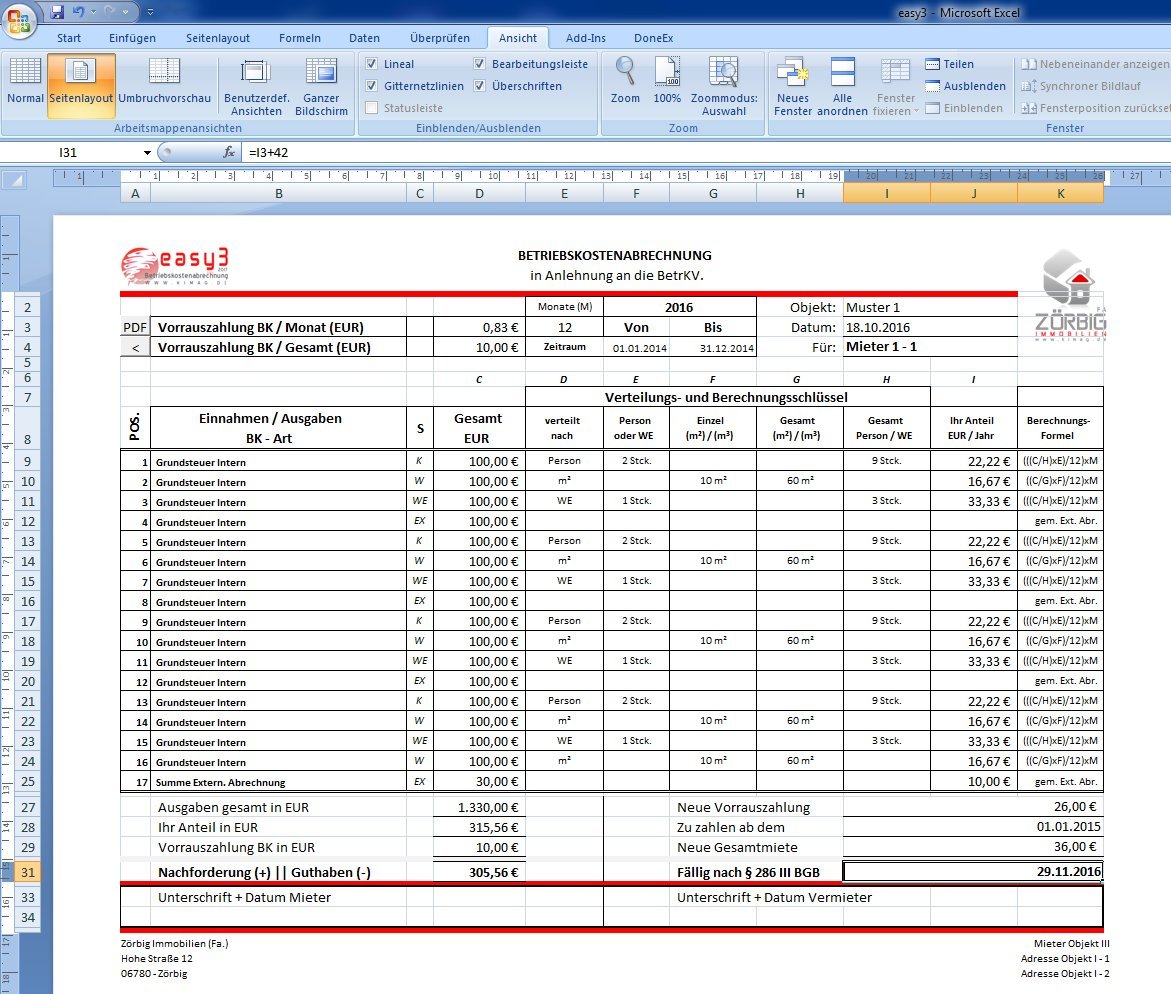
Task: Select column D header
Action: click(x=479, y=193)
